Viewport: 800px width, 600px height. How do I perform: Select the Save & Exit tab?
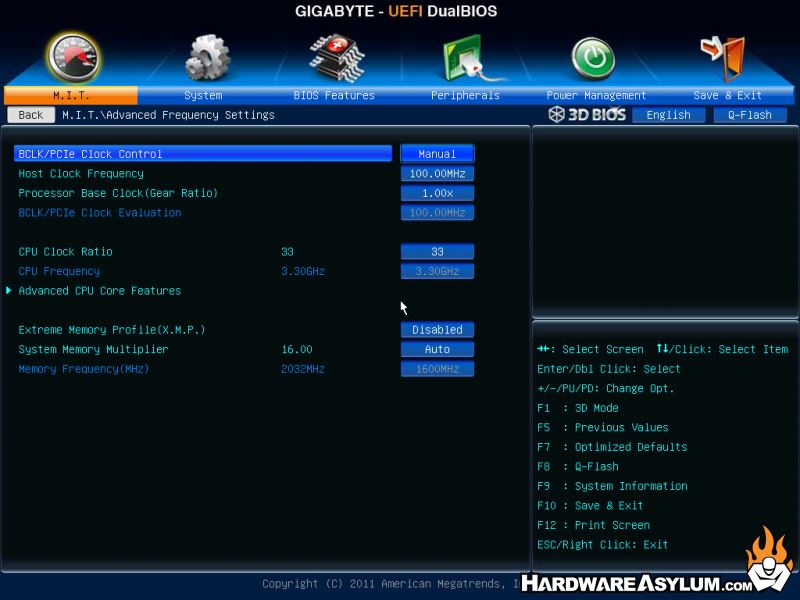pyautogui.click(x=728, y=95)
